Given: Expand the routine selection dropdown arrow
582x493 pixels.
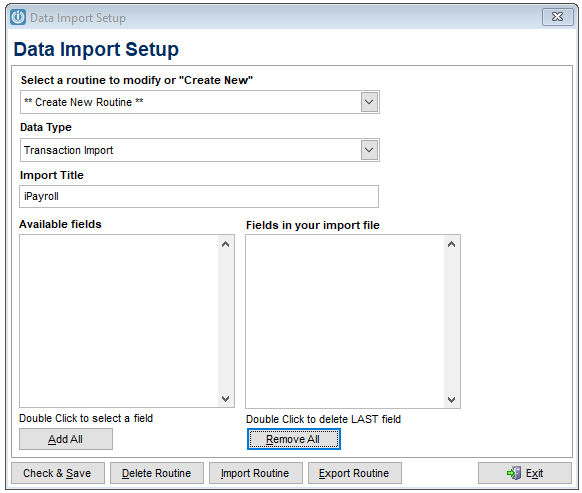Looking at the screenshot, I should click(x=369, y=102).
